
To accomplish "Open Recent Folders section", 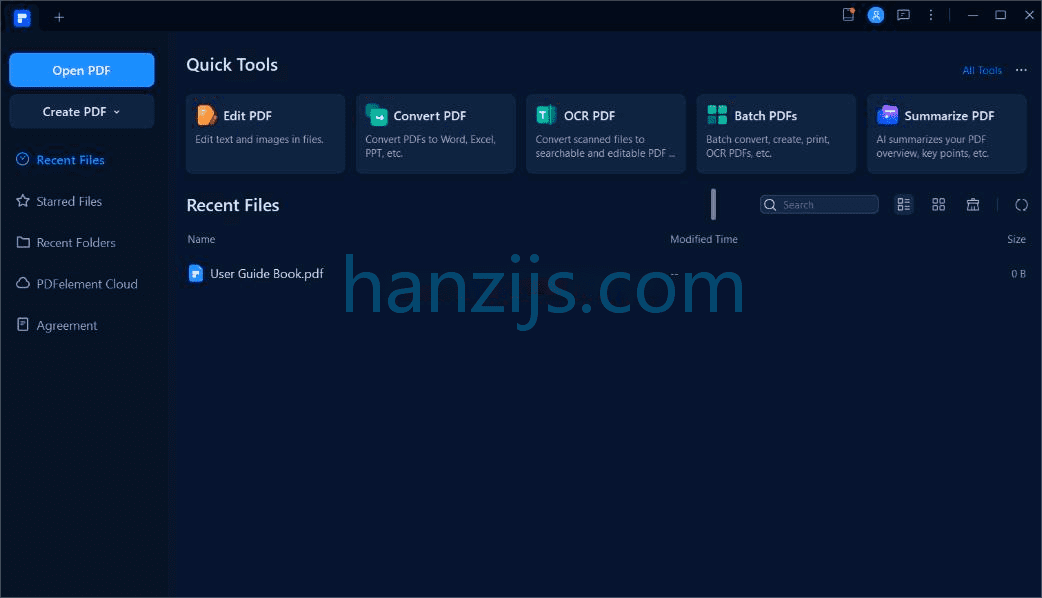I will [76, 243].
